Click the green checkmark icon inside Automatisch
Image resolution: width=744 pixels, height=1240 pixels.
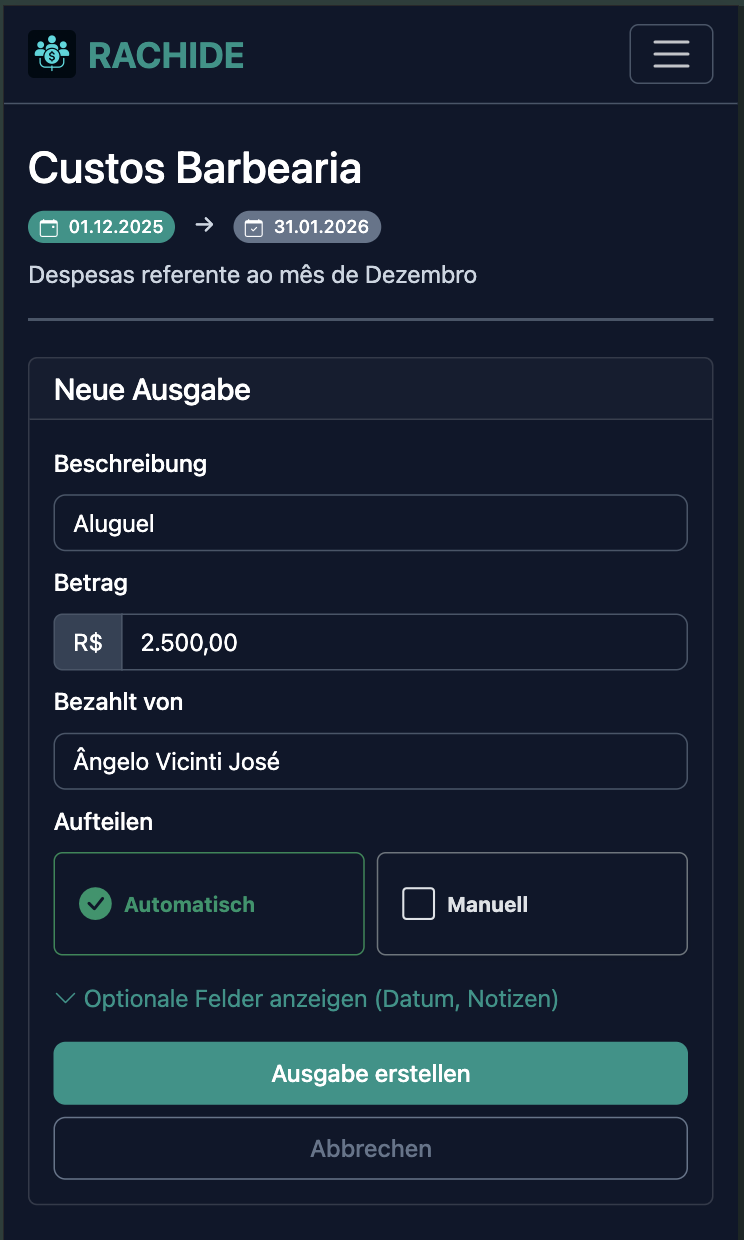[x=95, y=904]
